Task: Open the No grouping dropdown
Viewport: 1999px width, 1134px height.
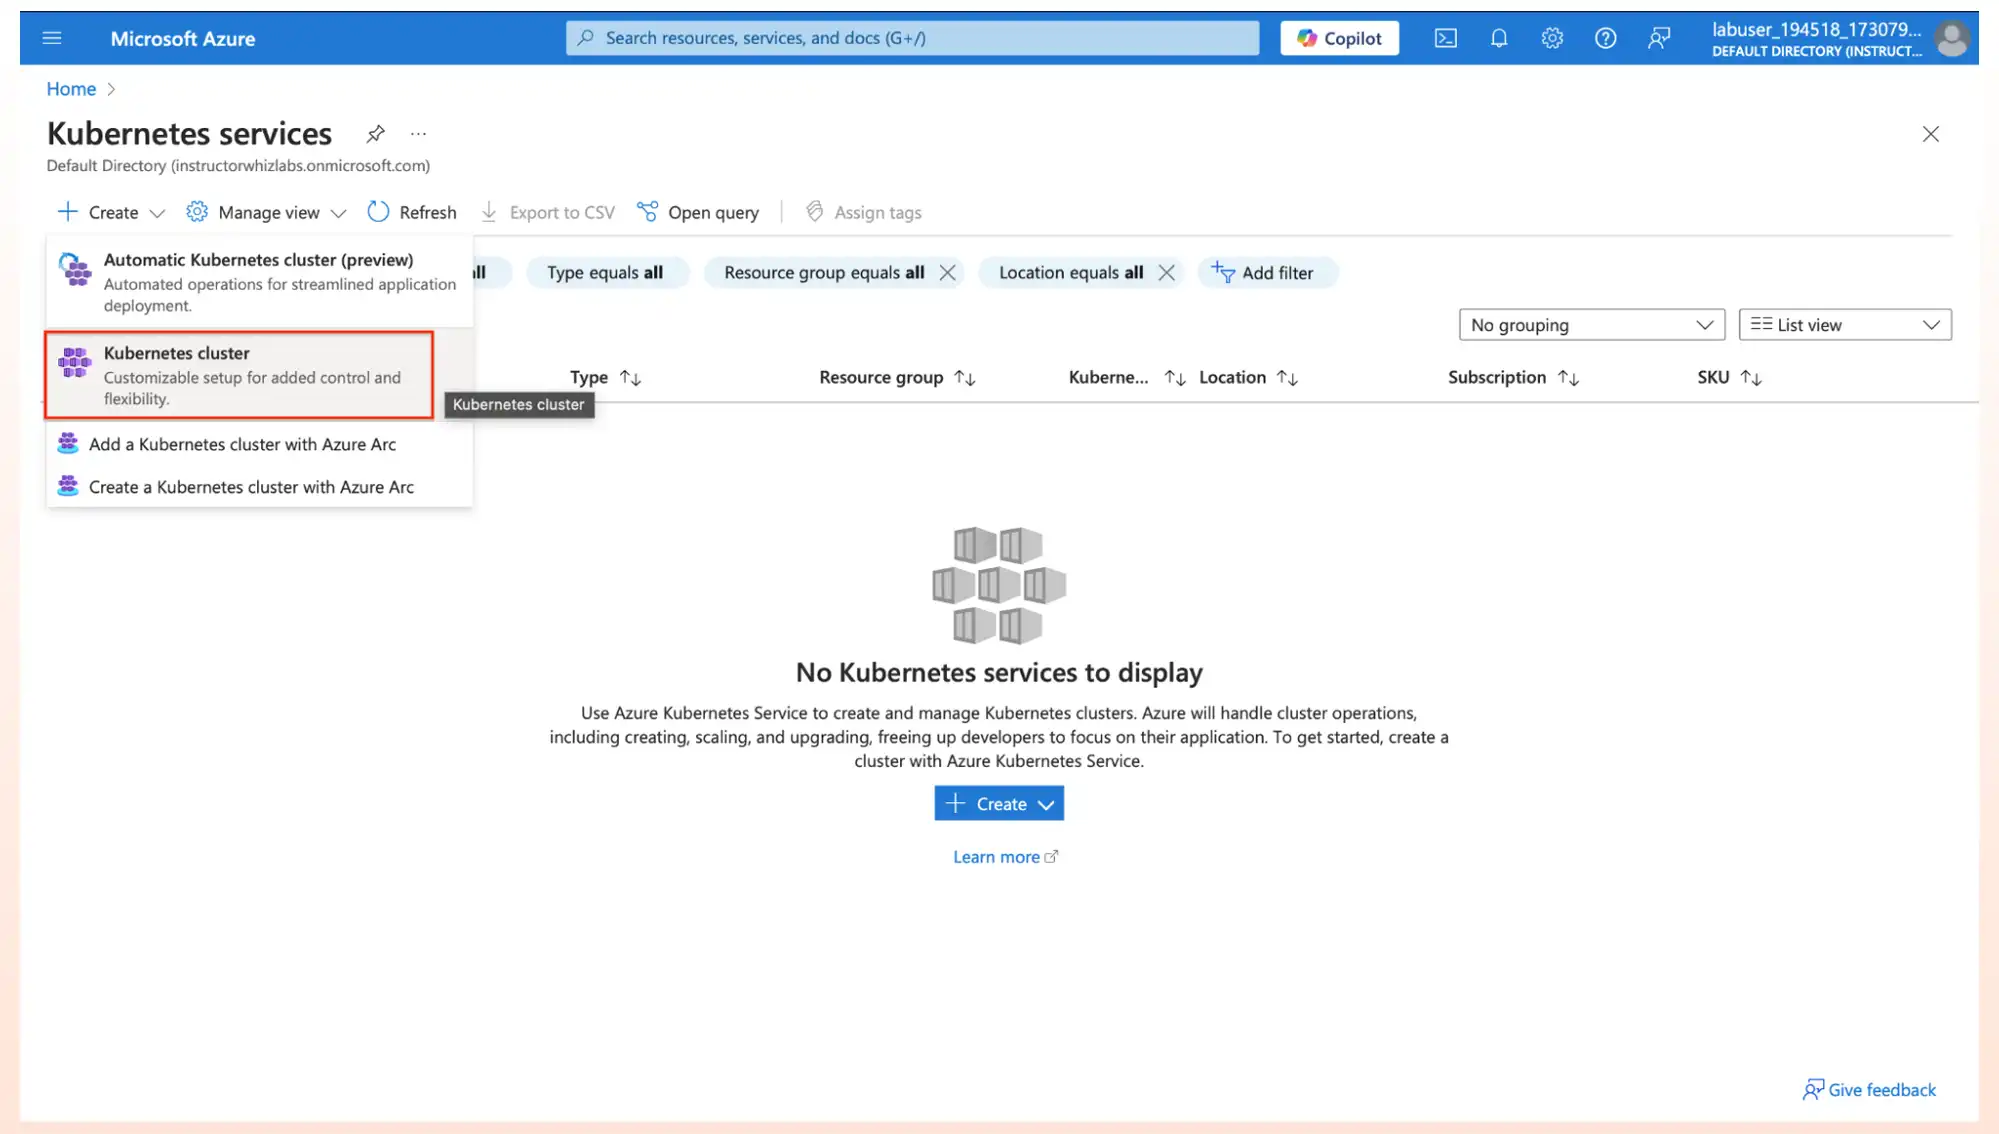Action: pyautogui.click(x=1591, y=325)
